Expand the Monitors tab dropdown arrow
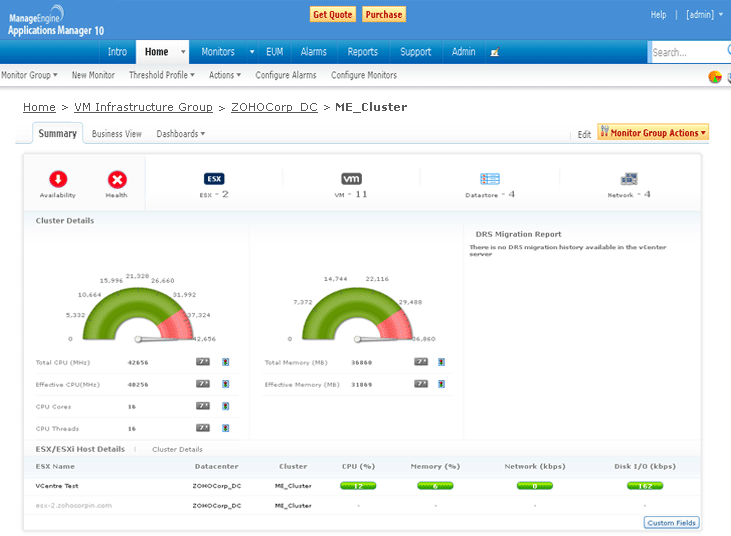Image resolution: width=731 pixels, height=536 pixels. (252, 52)
